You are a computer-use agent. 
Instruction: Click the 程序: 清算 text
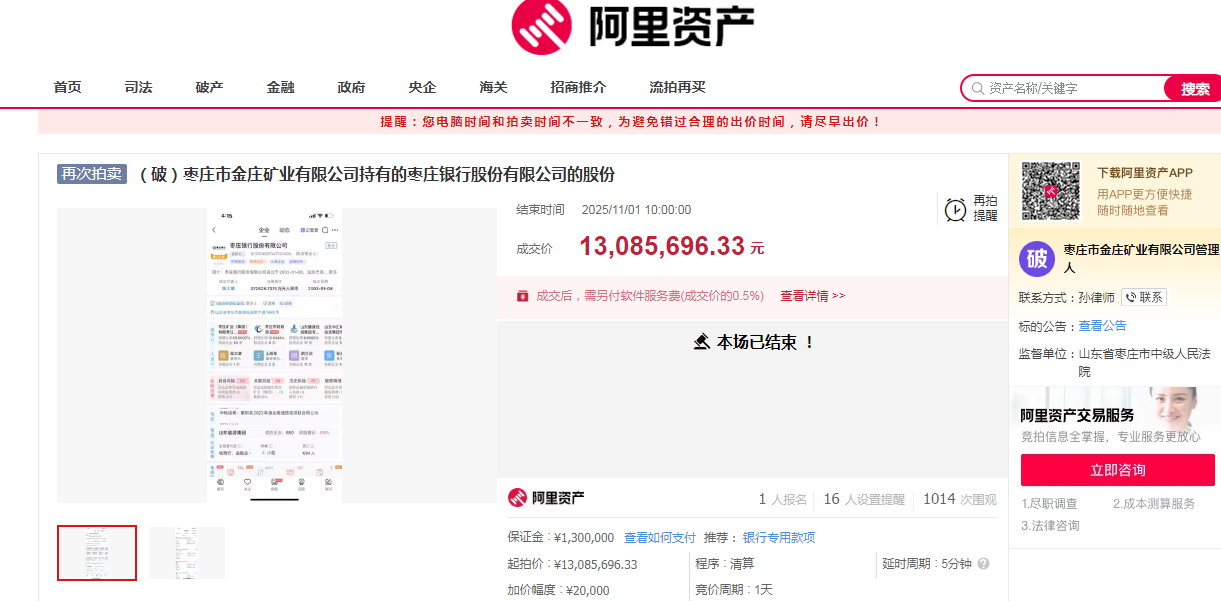tap(725, 564)
